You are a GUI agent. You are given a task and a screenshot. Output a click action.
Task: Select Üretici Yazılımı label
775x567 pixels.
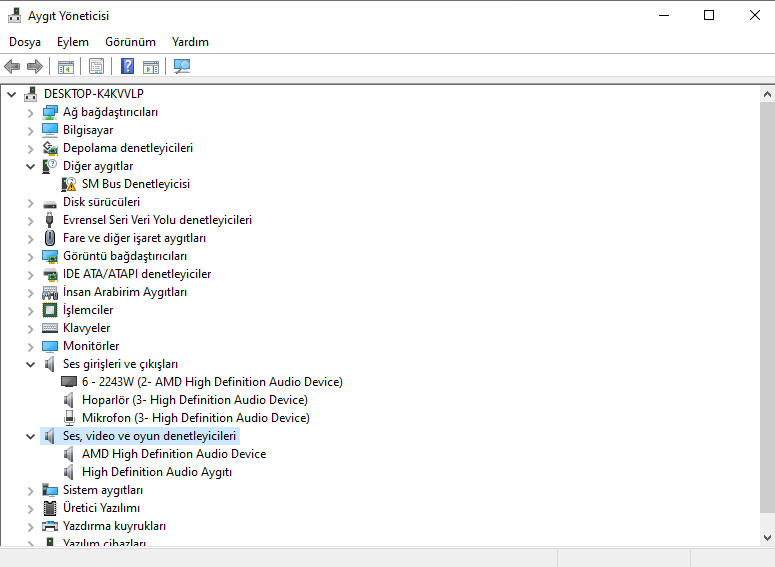(x=101, y=508)
